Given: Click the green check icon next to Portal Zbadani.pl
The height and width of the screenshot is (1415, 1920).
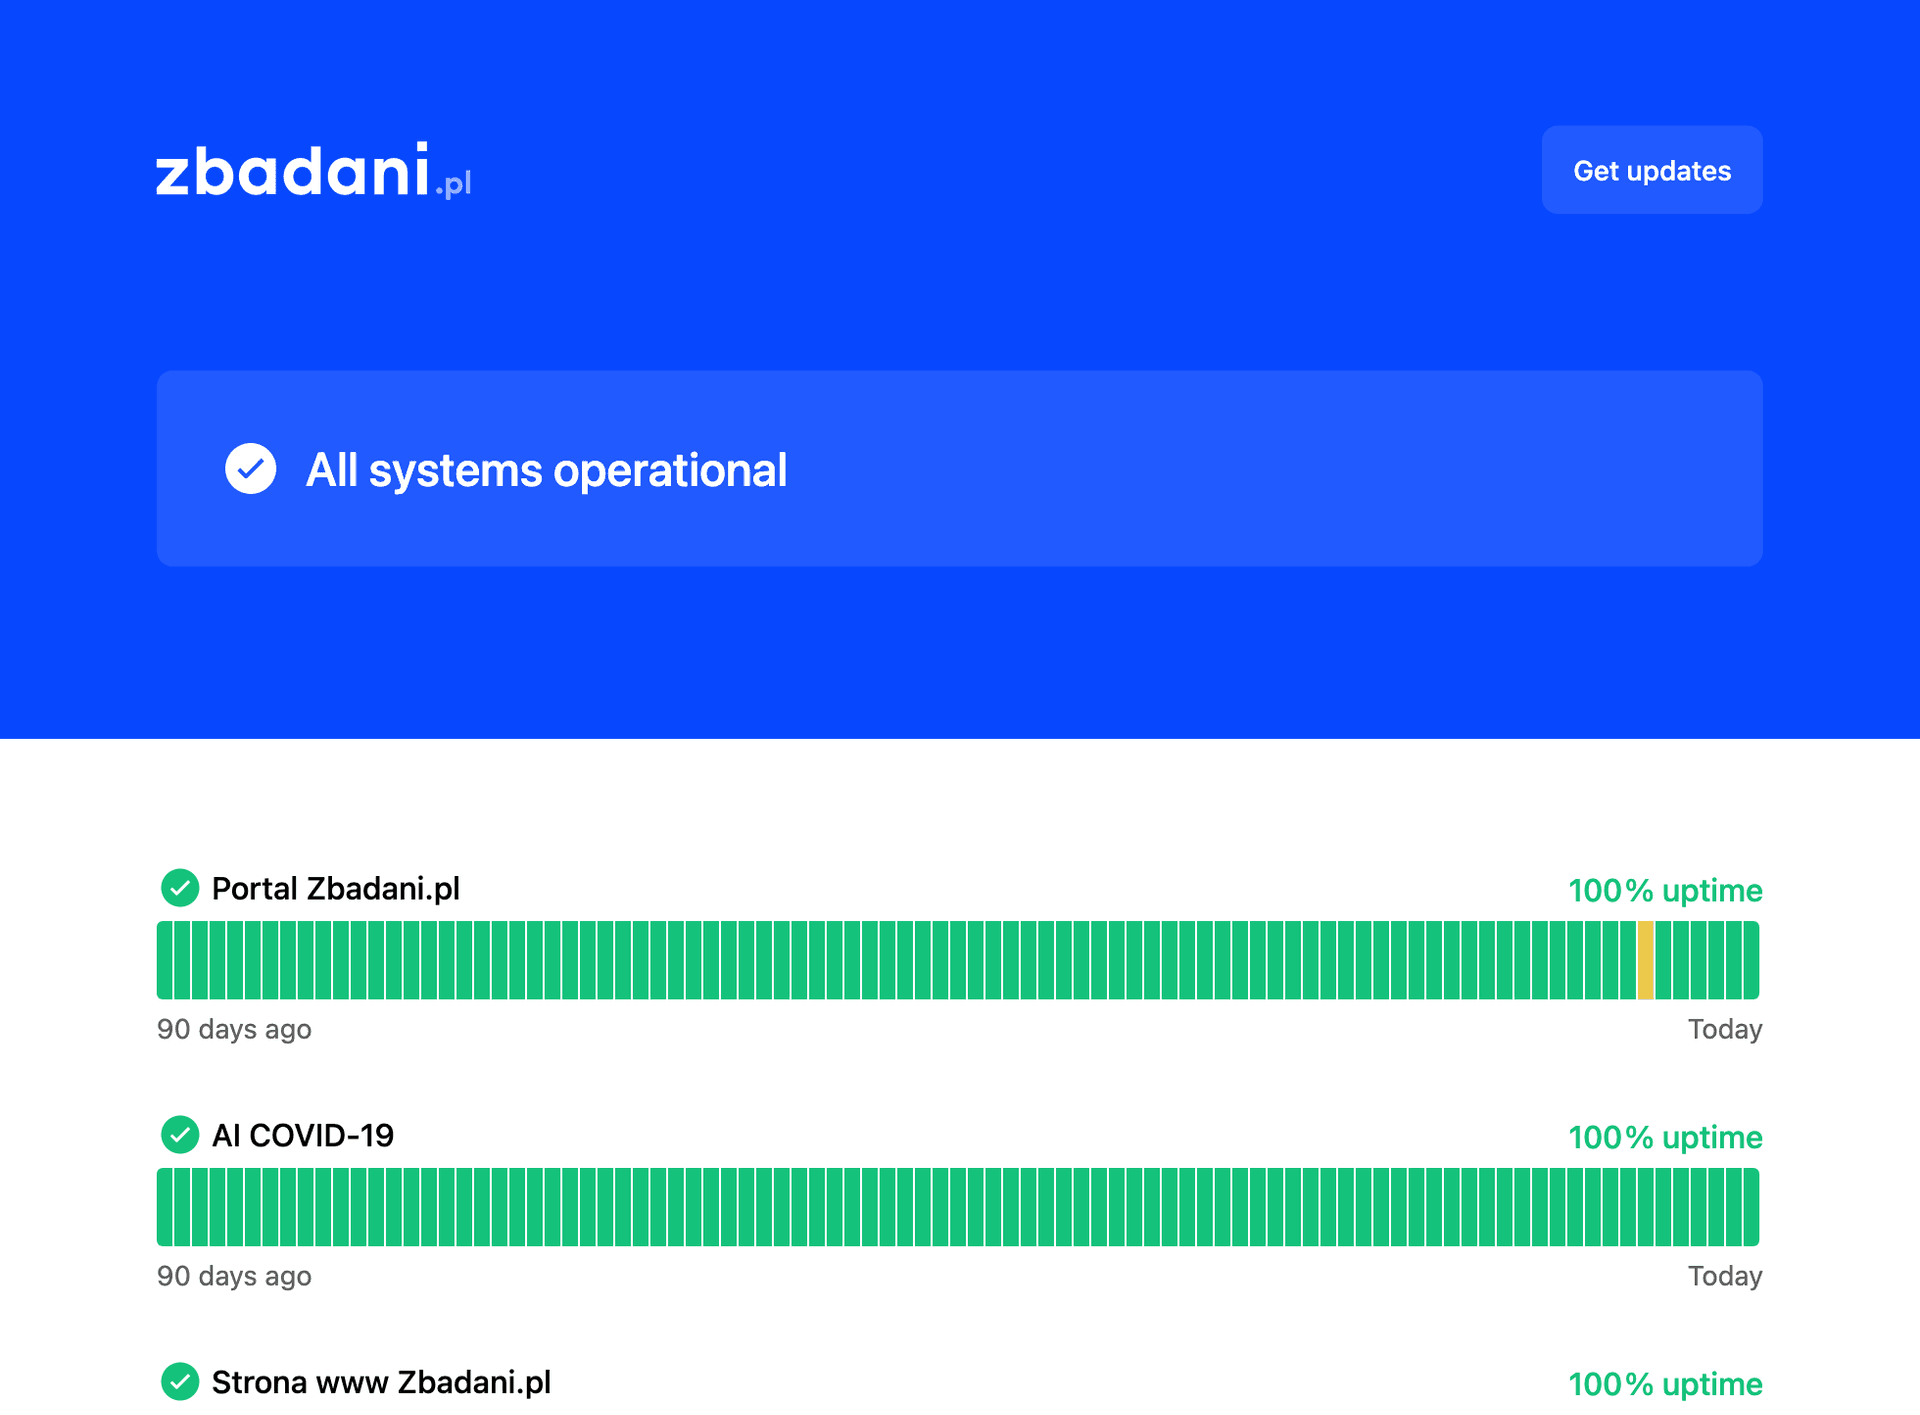Looking at the screenshot, I should pos(180,888).
